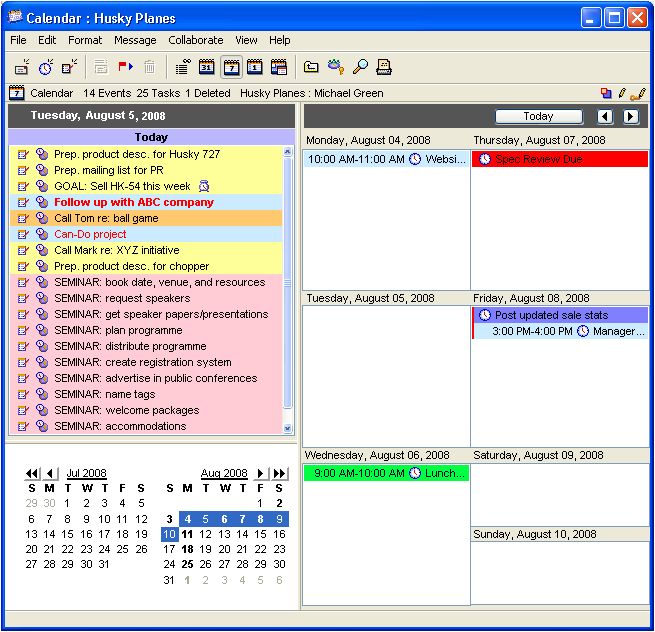Toggle task icon for Call Tom re: ball game
Viewport: 655px width, 632px height.
point(23,219)
